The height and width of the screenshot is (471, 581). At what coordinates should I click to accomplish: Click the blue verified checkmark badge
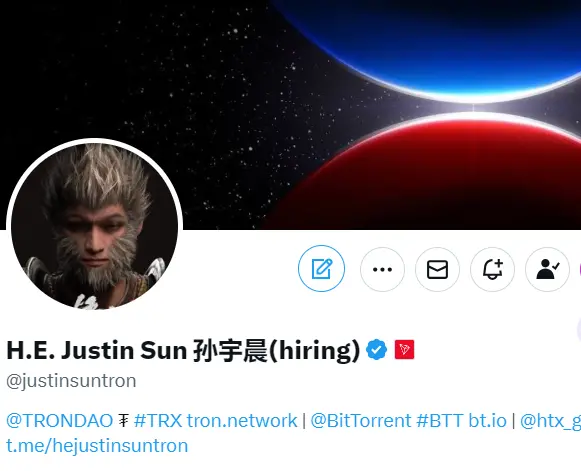[376, 349]
